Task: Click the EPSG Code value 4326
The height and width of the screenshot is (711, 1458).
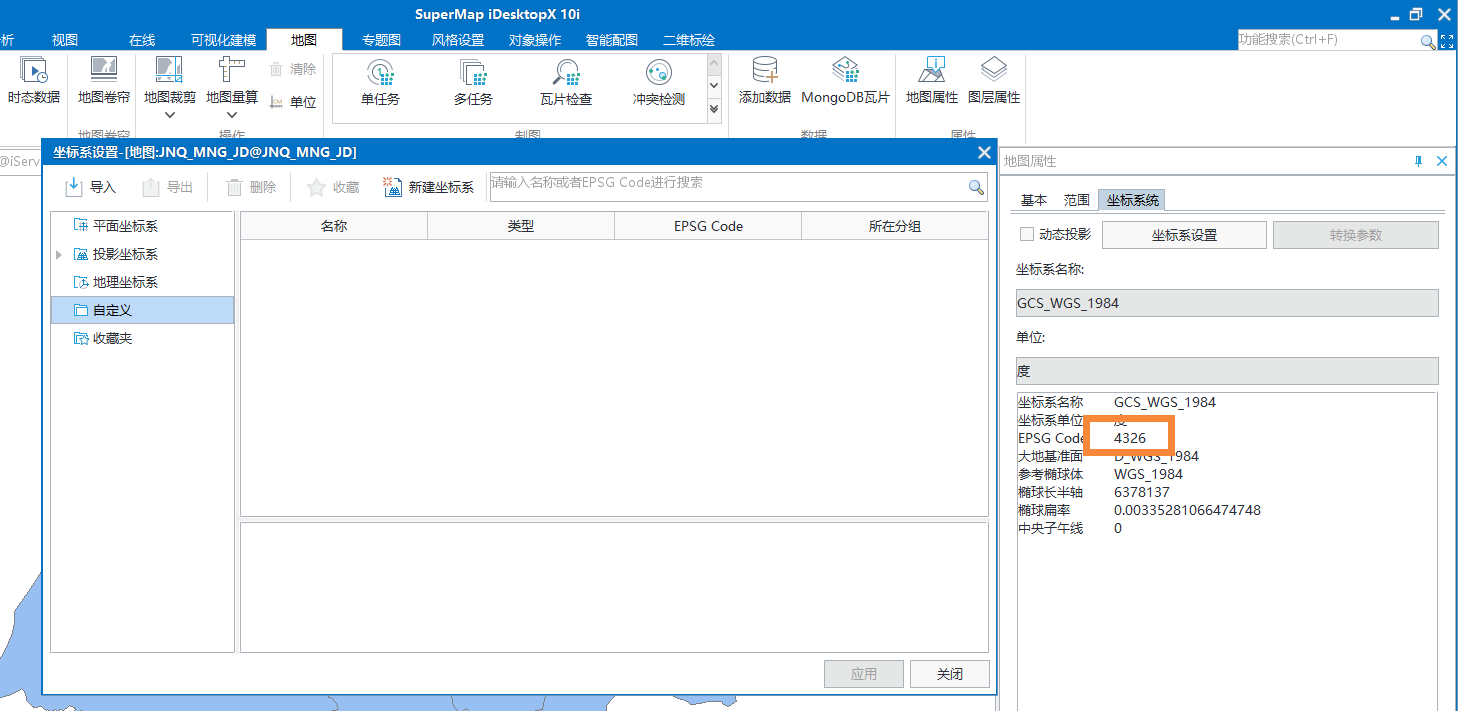Action: [1130, 438]
